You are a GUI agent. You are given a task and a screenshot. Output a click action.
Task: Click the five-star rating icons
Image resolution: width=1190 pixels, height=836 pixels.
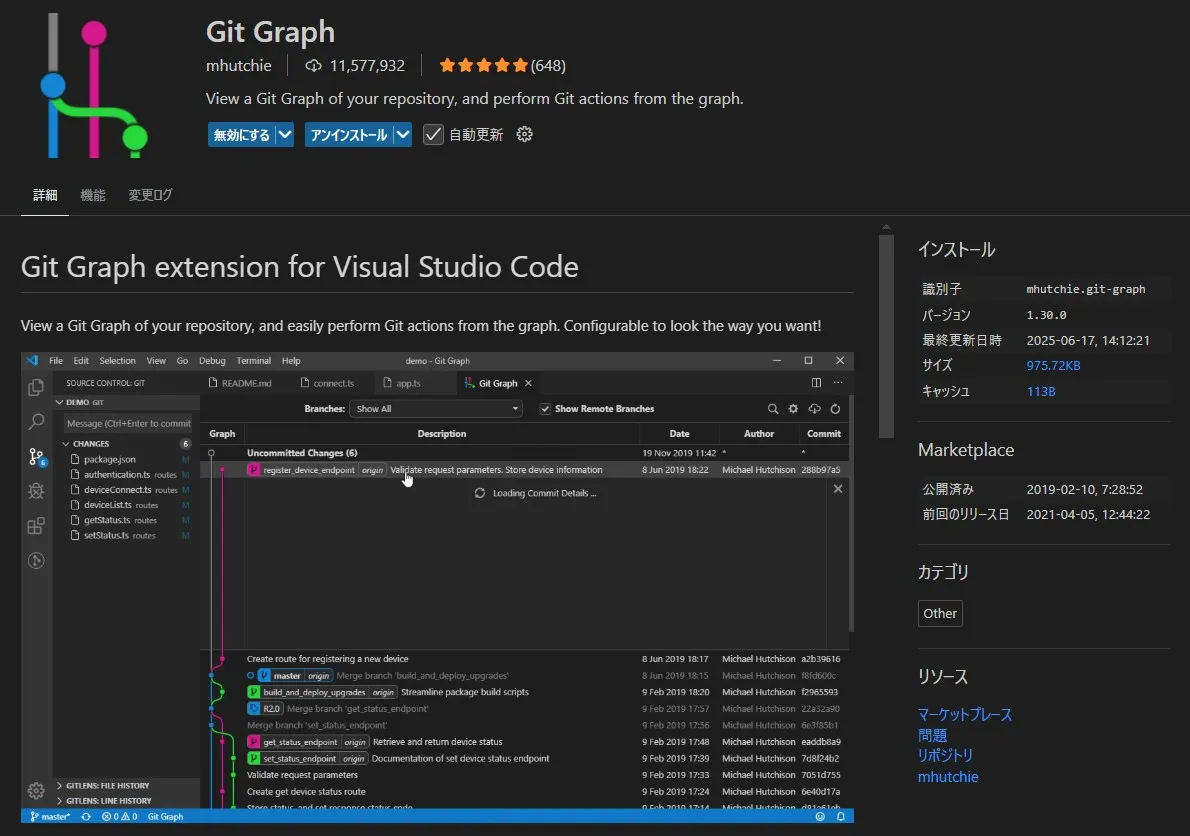tap(483, 66)
